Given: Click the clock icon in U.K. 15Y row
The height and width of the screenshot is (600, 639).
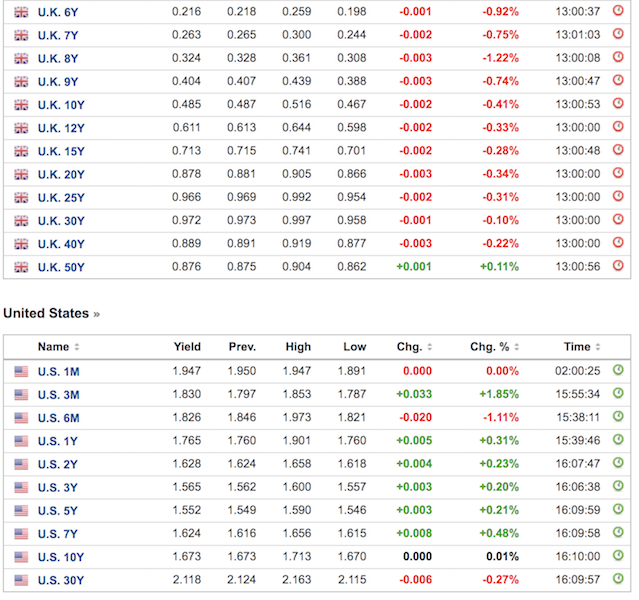Looking at the screenshot, I should coord(618,150).
